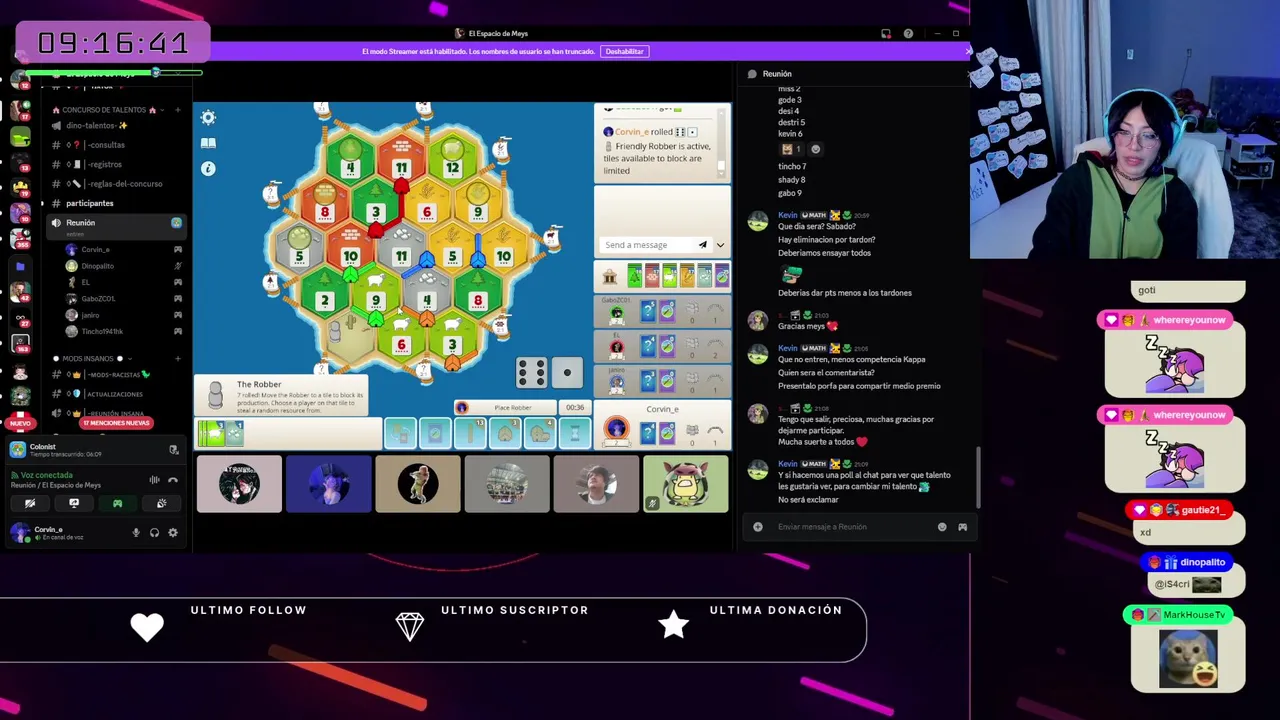Open the soundboard button
This screenshot has height=720, width=1280.
(161, 504)
